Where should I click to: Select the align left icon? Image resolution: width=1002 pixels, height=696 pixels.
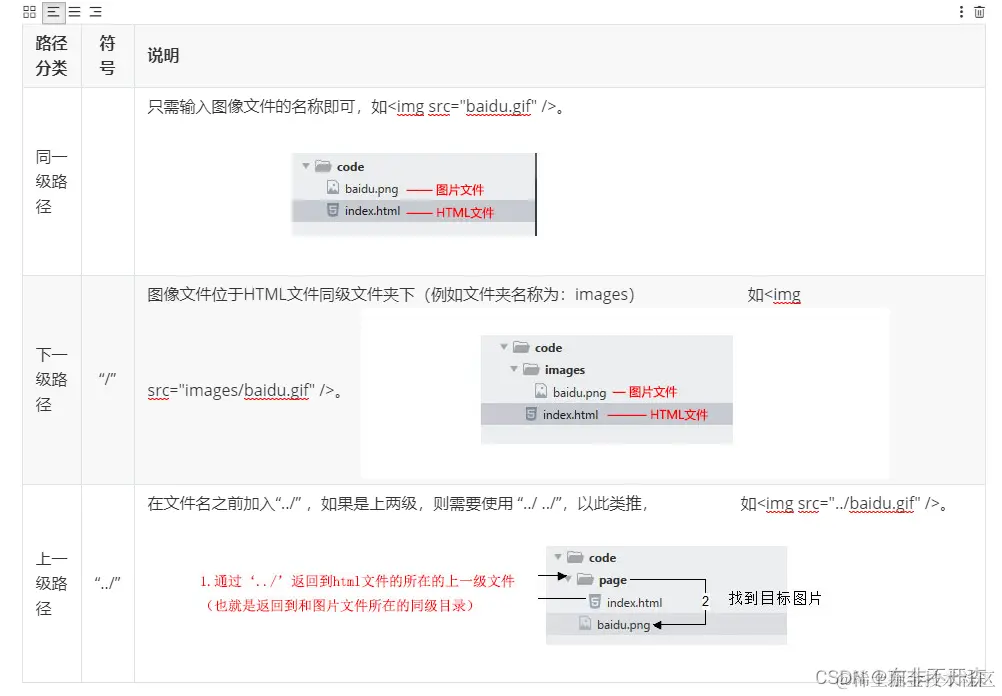(x=53, y=12)
